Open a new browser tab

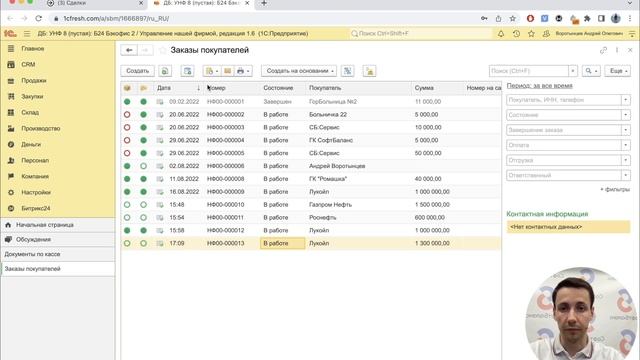click(x=264, y=3)
